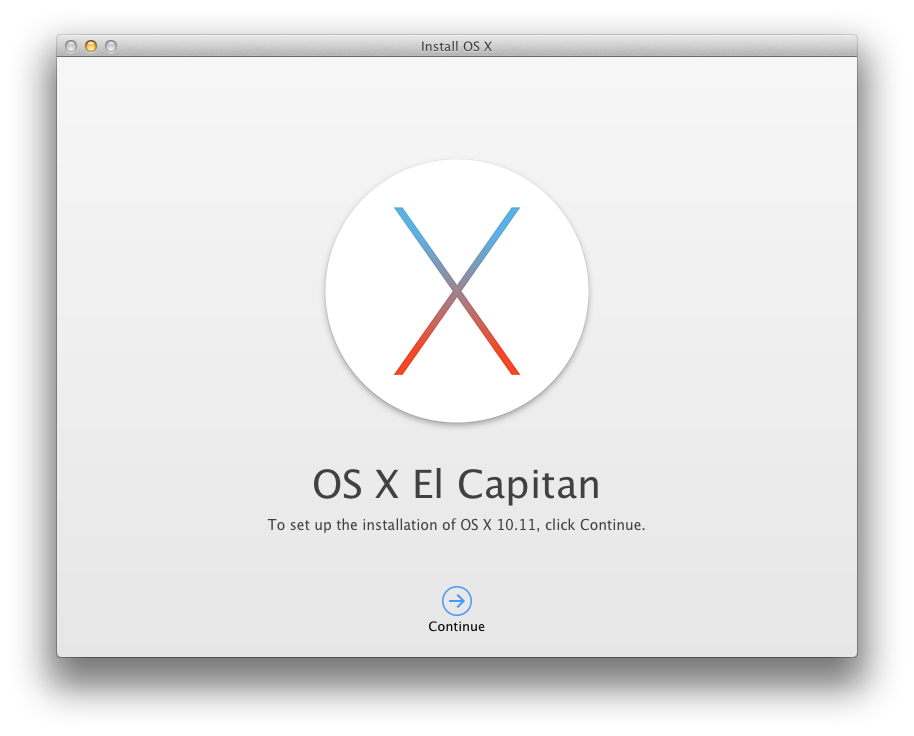Image resolution: width=914 pixels, height=736 pixels.
Task: Click the "To set up the installation" text
Action: pos(456,525)
